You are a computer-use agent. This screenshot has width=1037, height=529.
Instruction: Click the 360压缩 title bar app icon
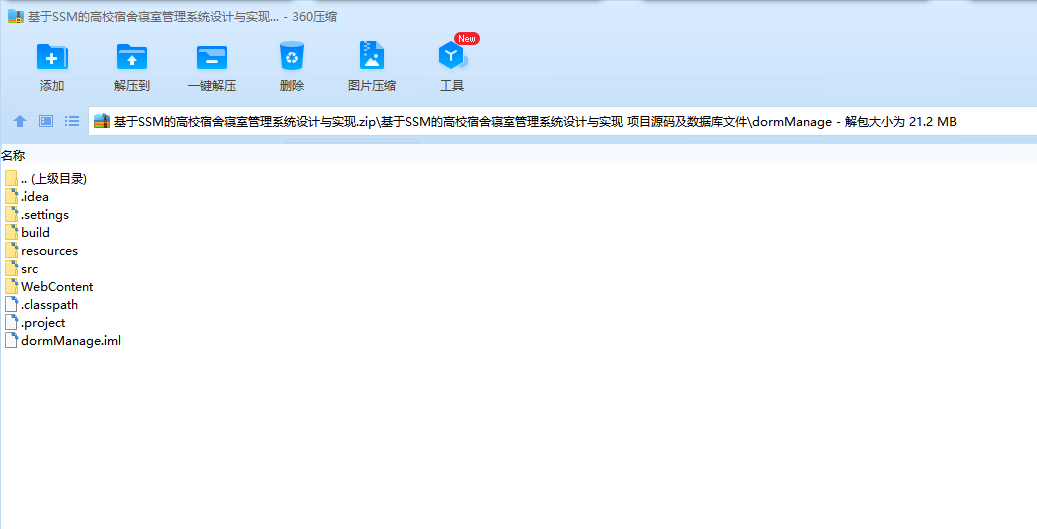(16, 17)
